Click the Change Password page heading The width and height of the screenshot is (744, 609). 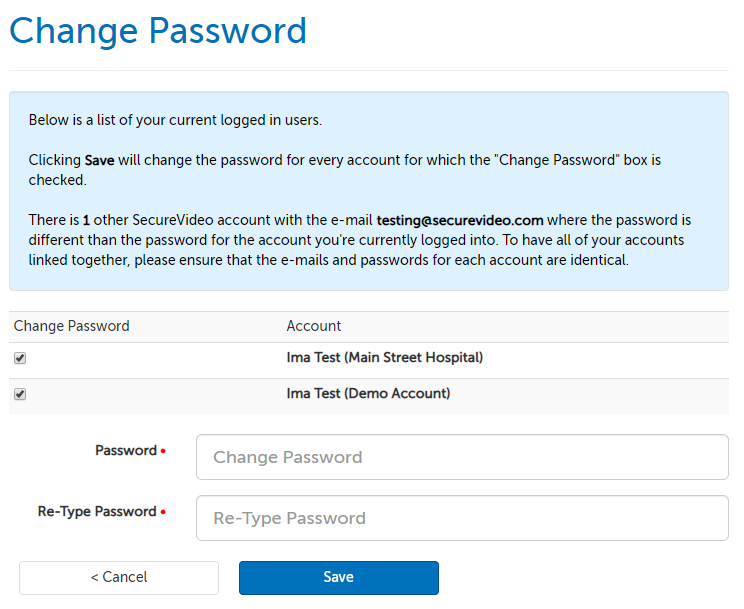(158, 31)
